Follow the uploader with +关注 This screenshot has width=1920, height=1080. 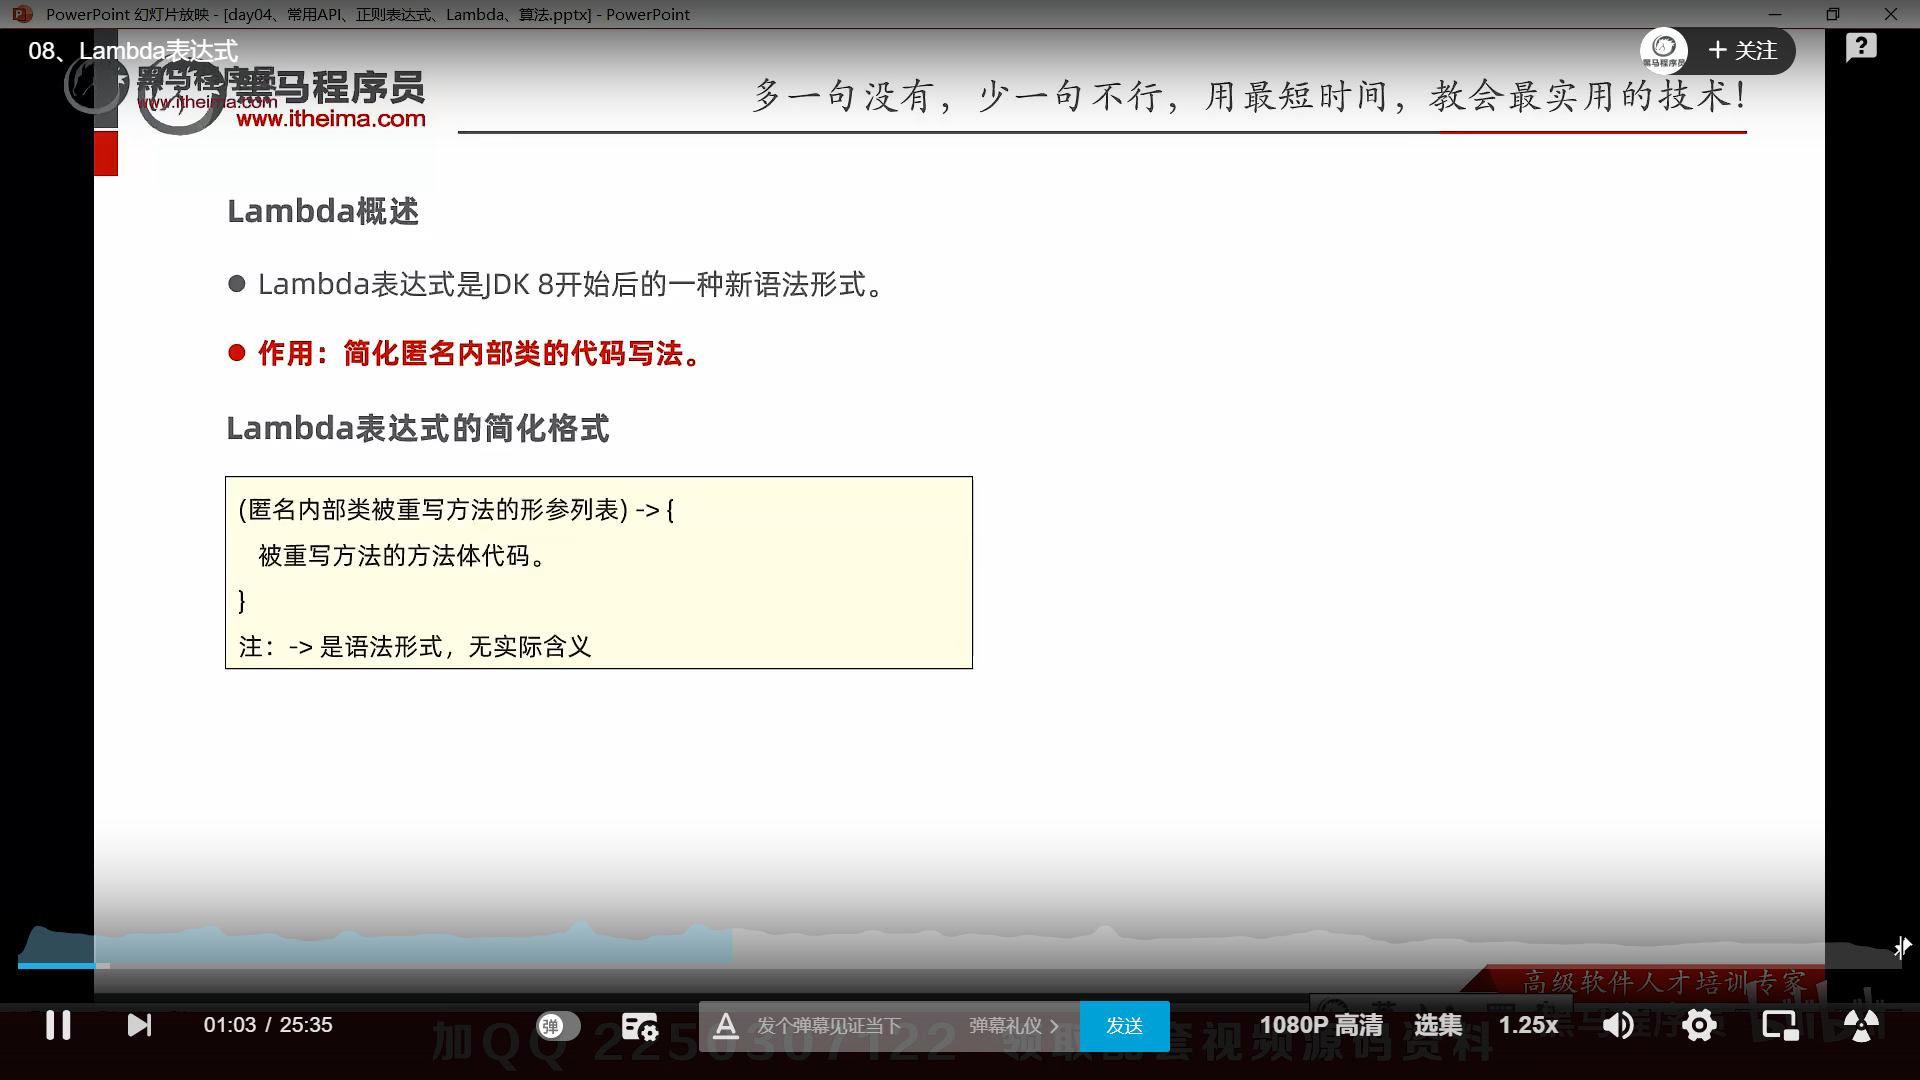pos(1743,51)
